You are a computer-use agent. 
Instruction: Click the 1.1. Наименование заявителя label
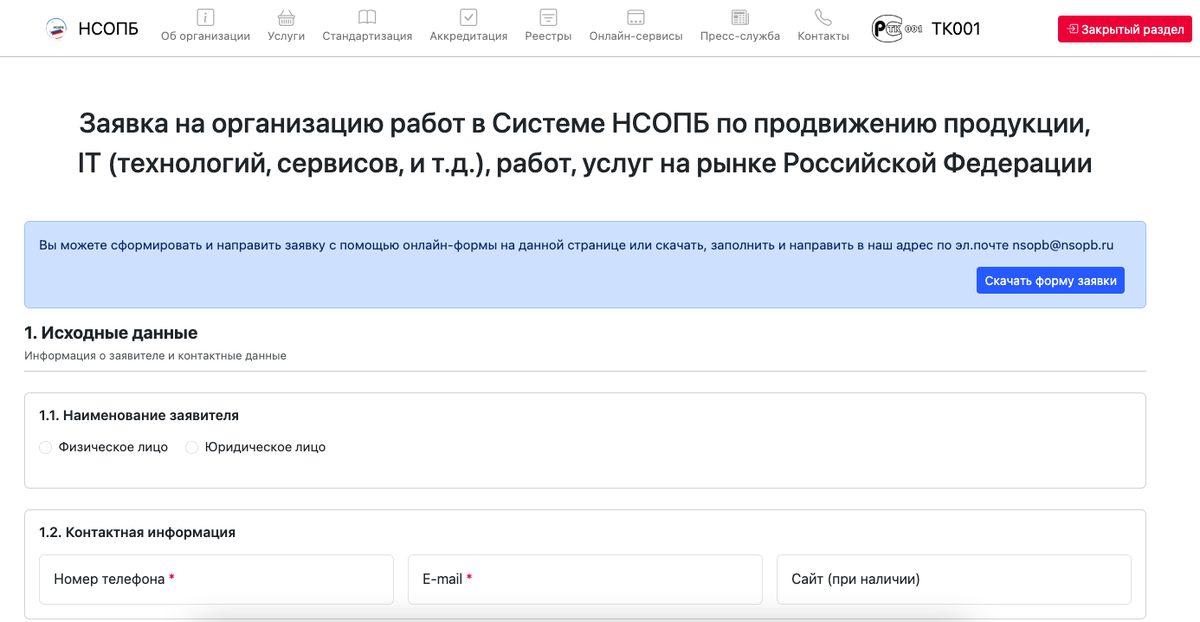coord(139,415)
